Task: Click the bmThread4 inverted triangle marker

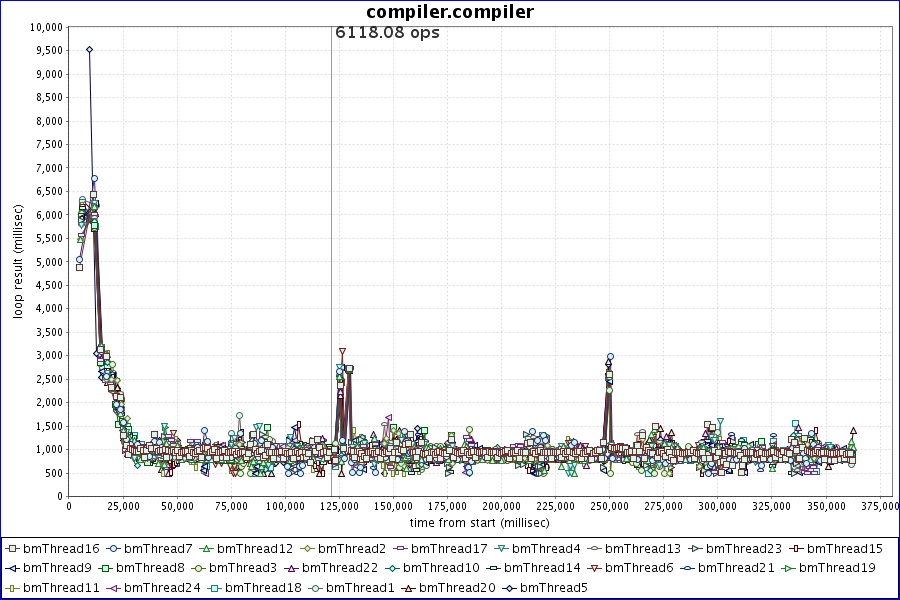Action: [x=500, y=549]
